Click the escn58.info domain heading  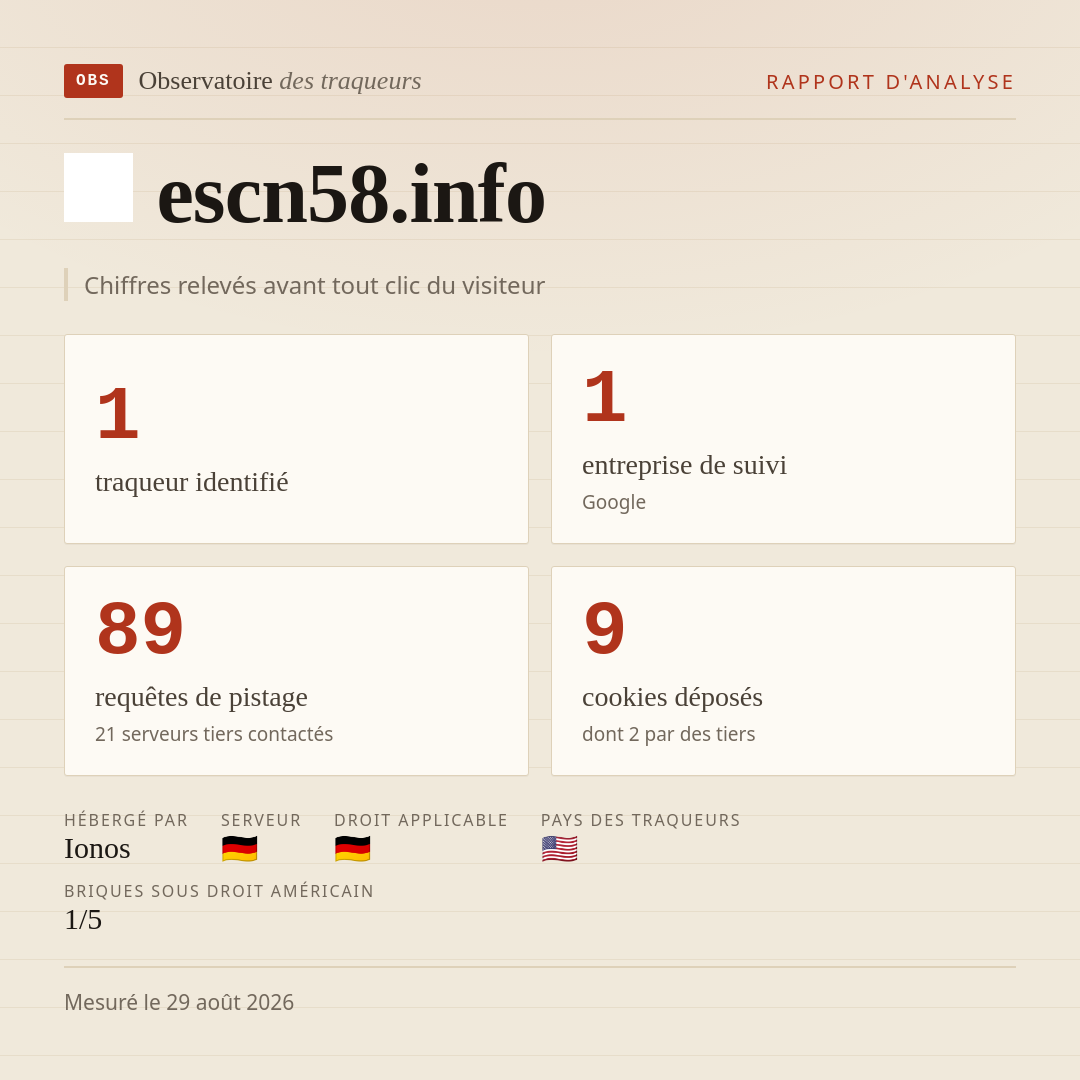[351, 194]
